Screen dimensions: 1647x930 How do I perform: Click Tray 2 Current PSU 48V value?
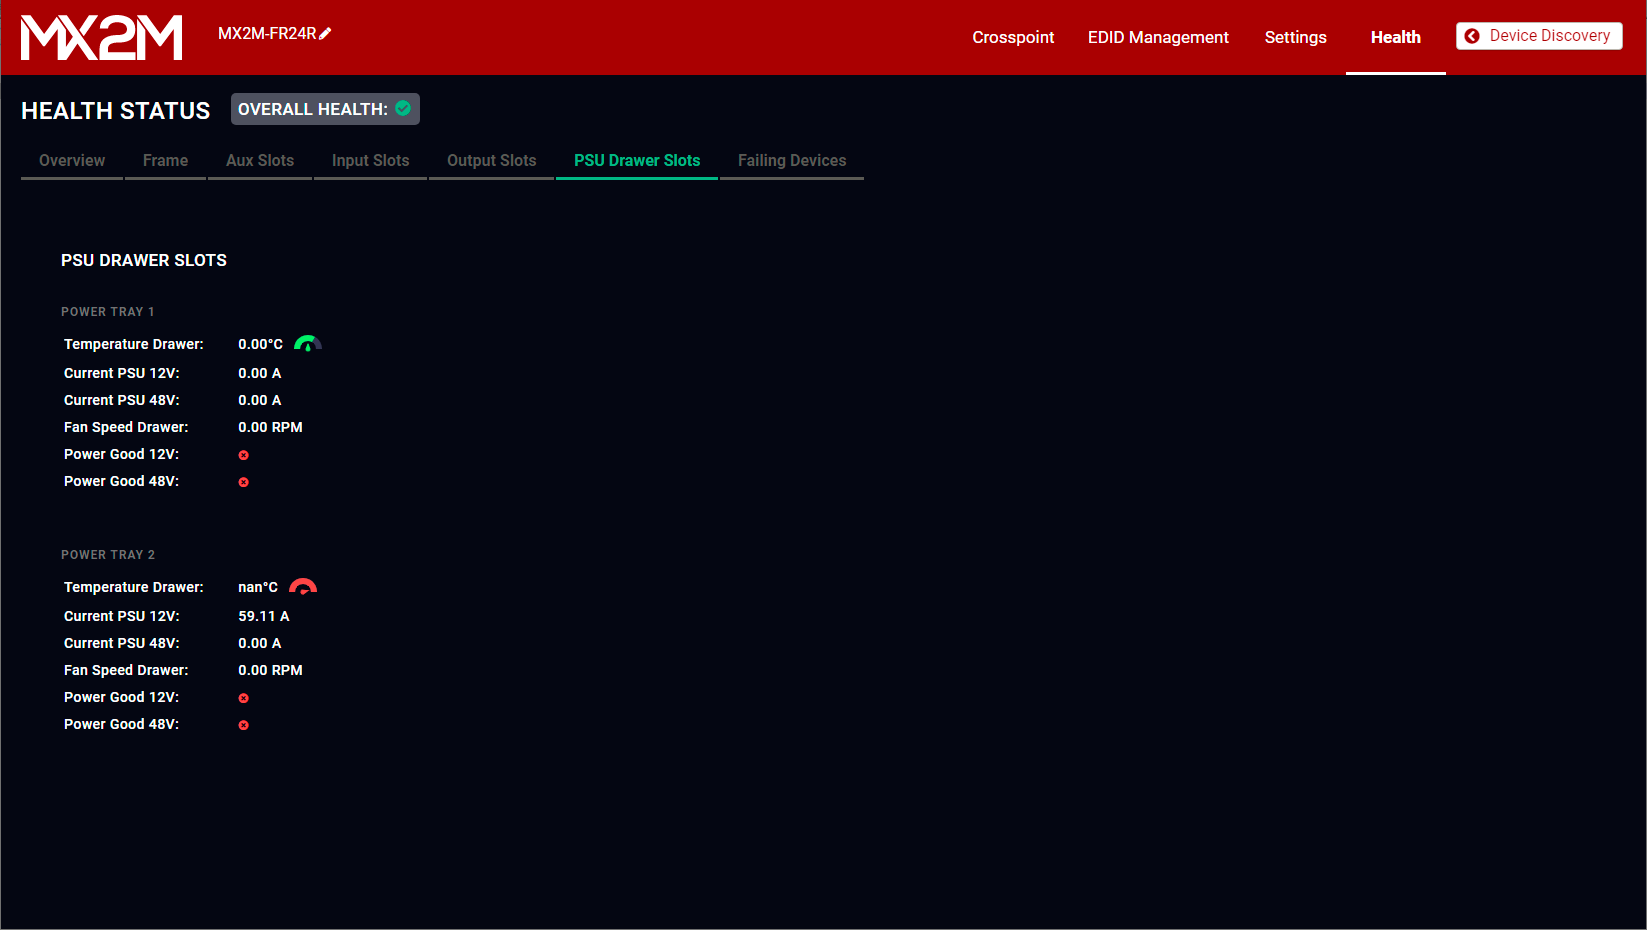(260, 643)
